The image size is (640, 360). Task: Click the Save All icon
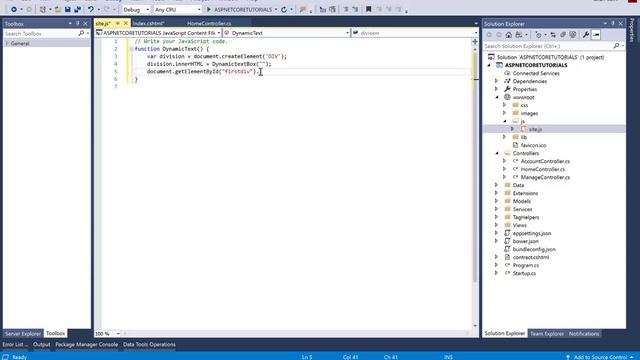(x=77, y=9)
